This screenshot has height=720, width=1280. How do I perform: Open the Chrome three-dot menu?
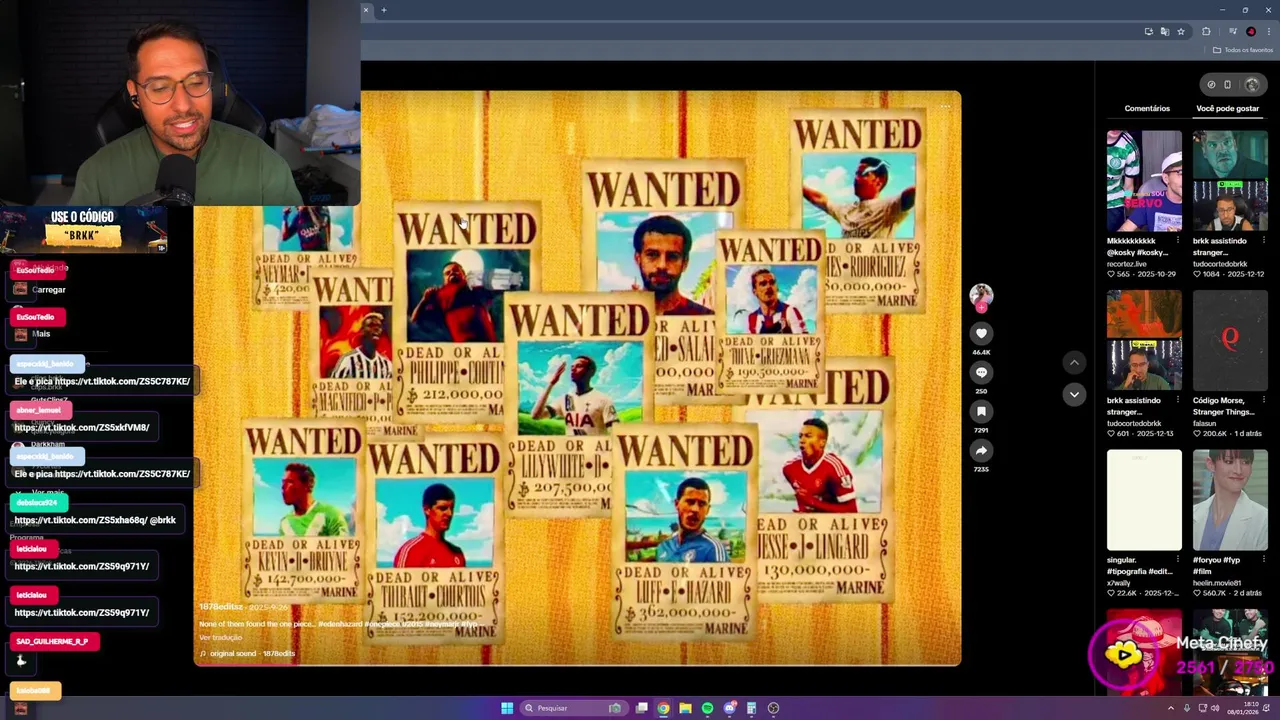(x=1268, y=31)
